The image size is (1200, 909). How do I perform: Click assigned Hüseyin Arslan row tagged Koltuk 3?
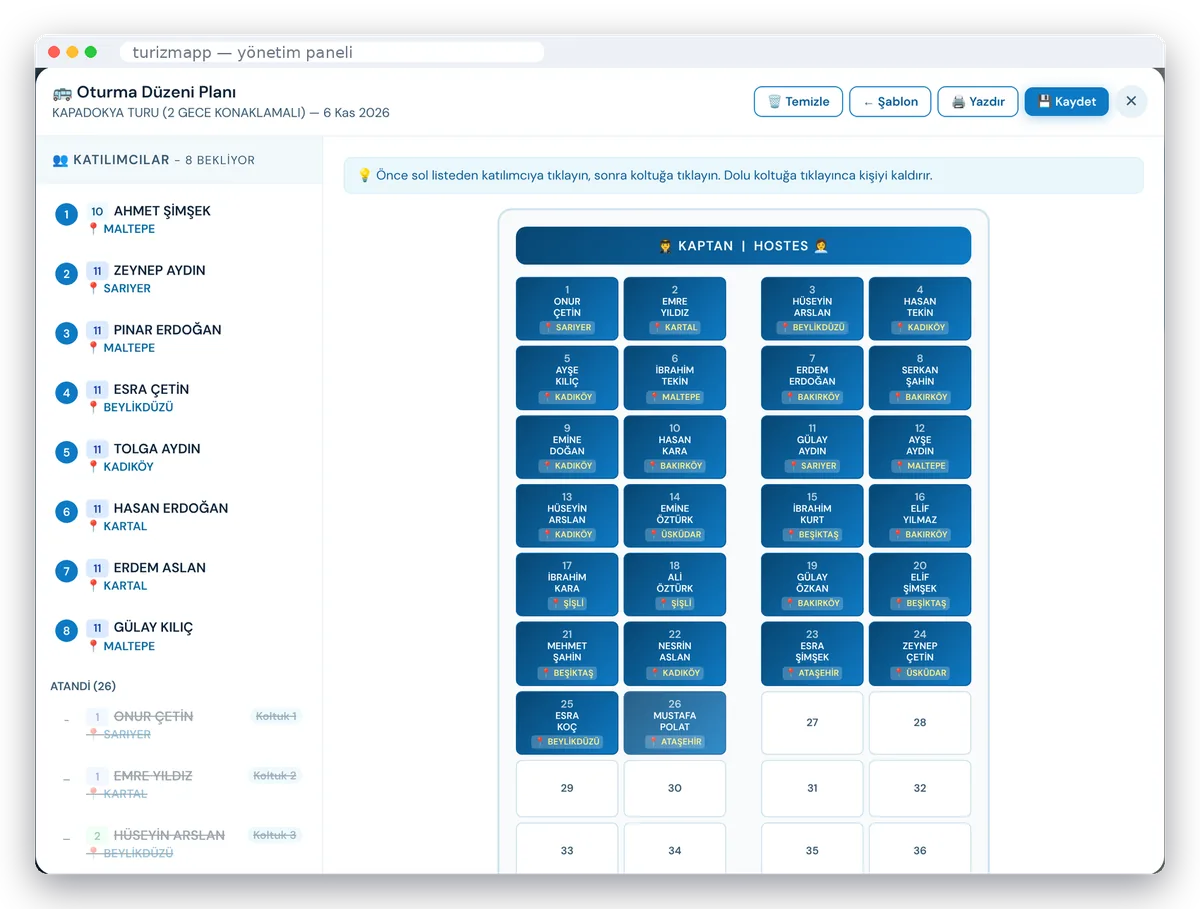tap(179, 844)
